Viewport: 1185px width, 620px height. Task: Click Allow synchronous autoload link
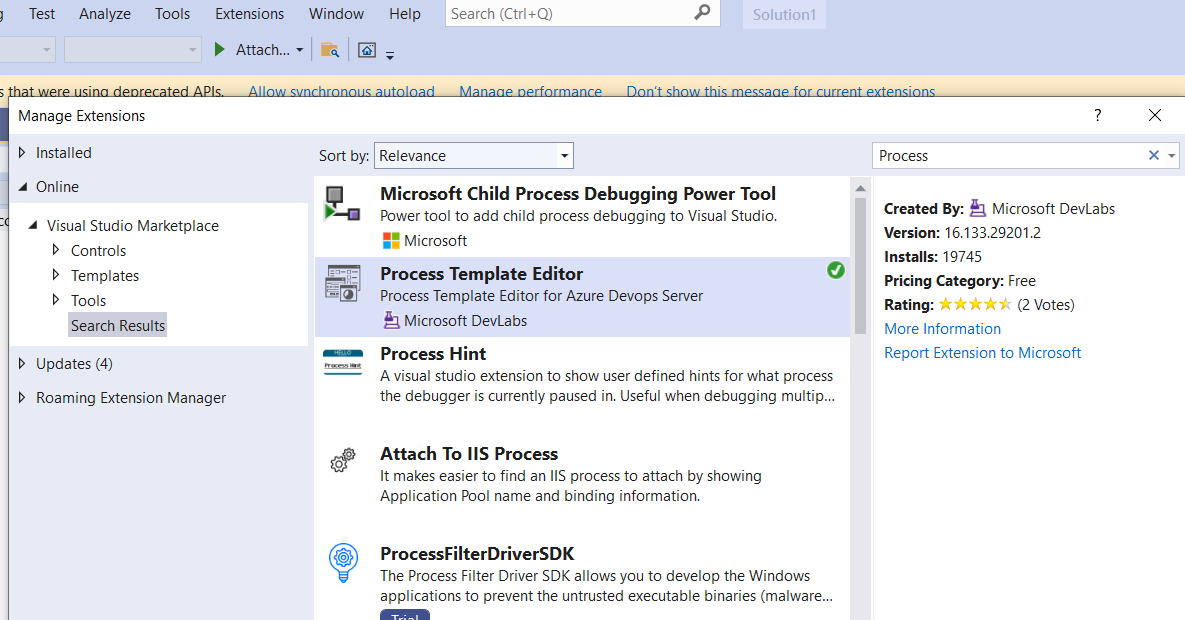pos(342,91)
